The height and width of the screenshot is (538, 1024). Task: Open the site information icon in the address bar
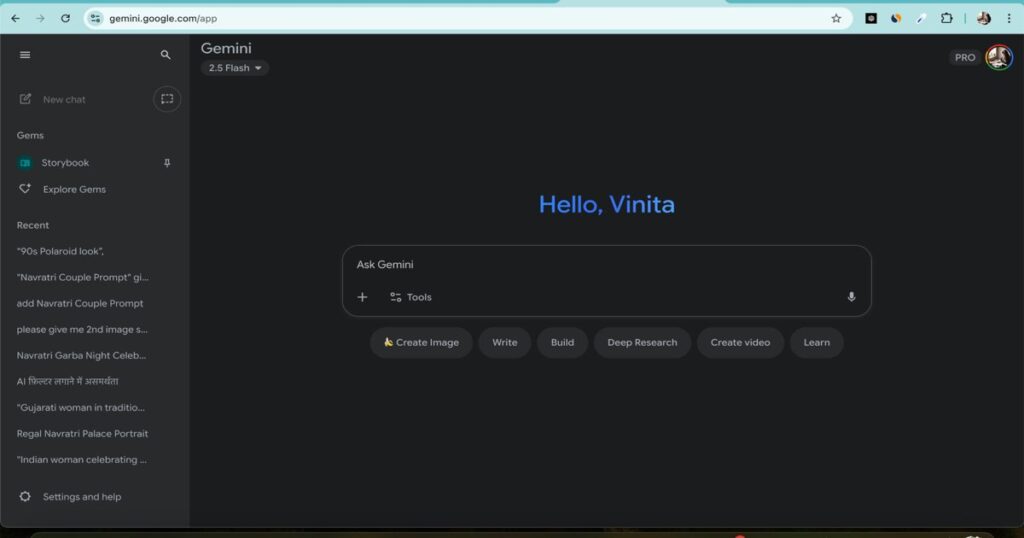95,18
